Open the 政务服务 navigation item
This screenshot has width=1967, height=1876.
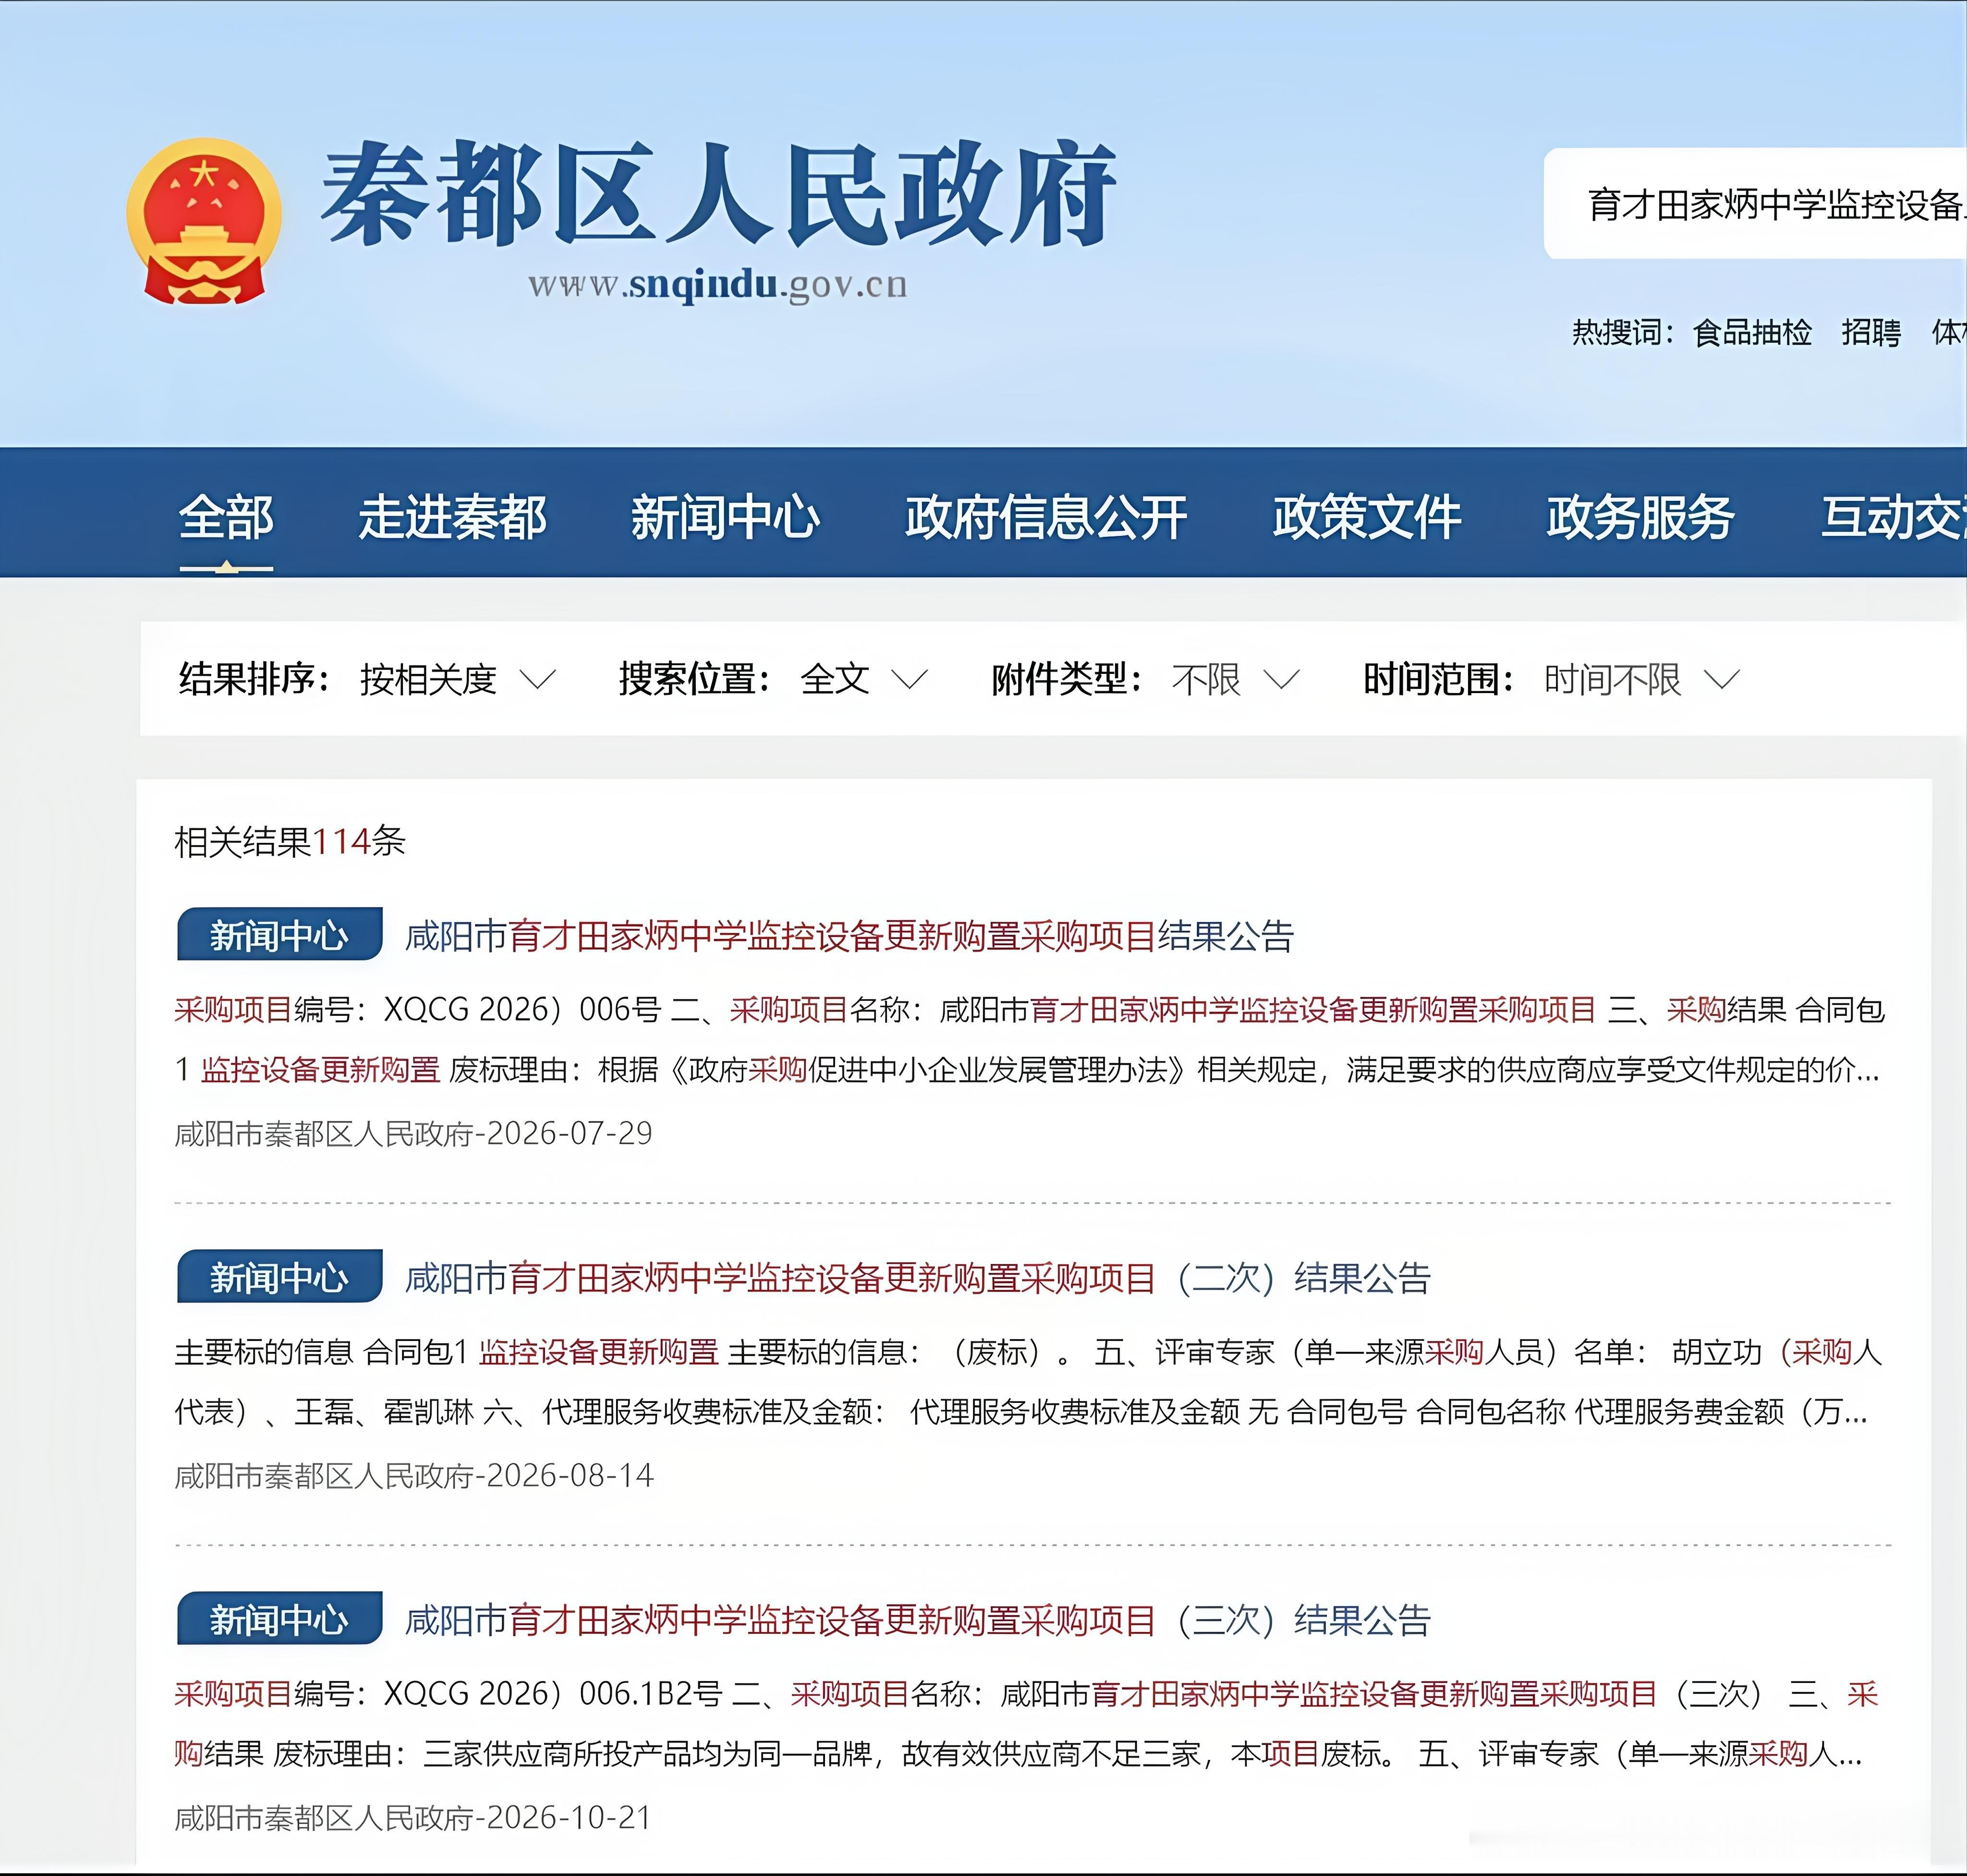tap(1640, 518)
